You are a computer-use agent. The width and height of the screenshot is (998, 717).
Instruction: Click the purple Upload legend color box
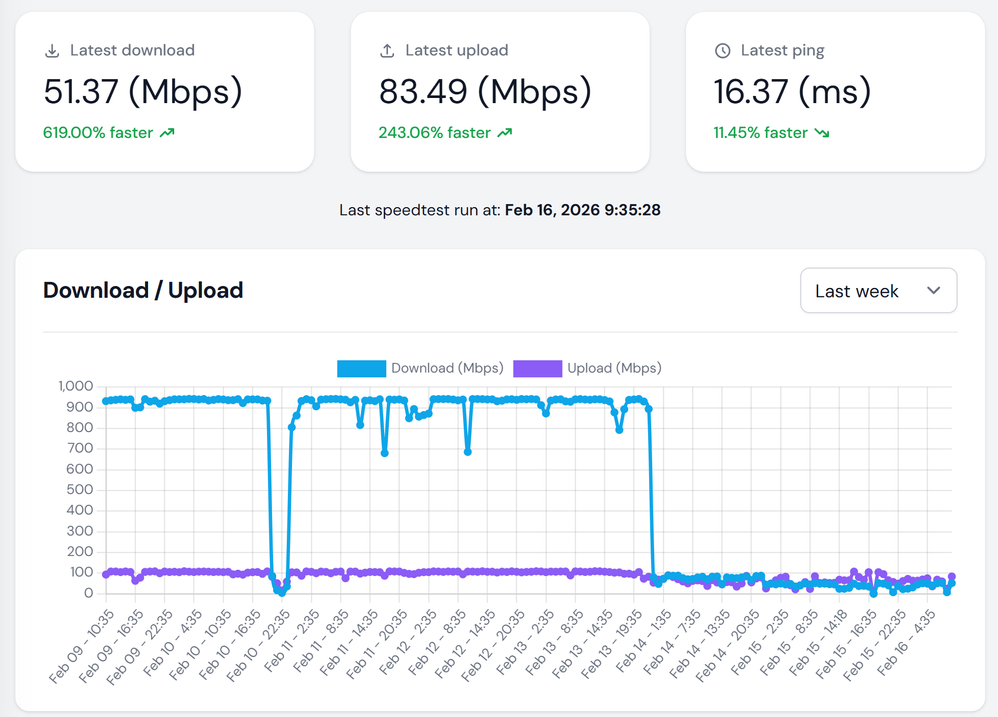point(537,368)
